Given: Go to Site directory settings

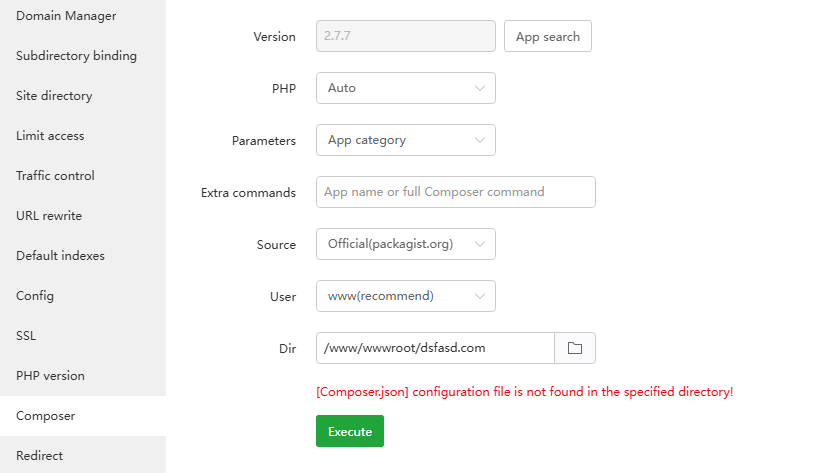Looking at the screenshot, I should 54,96.
